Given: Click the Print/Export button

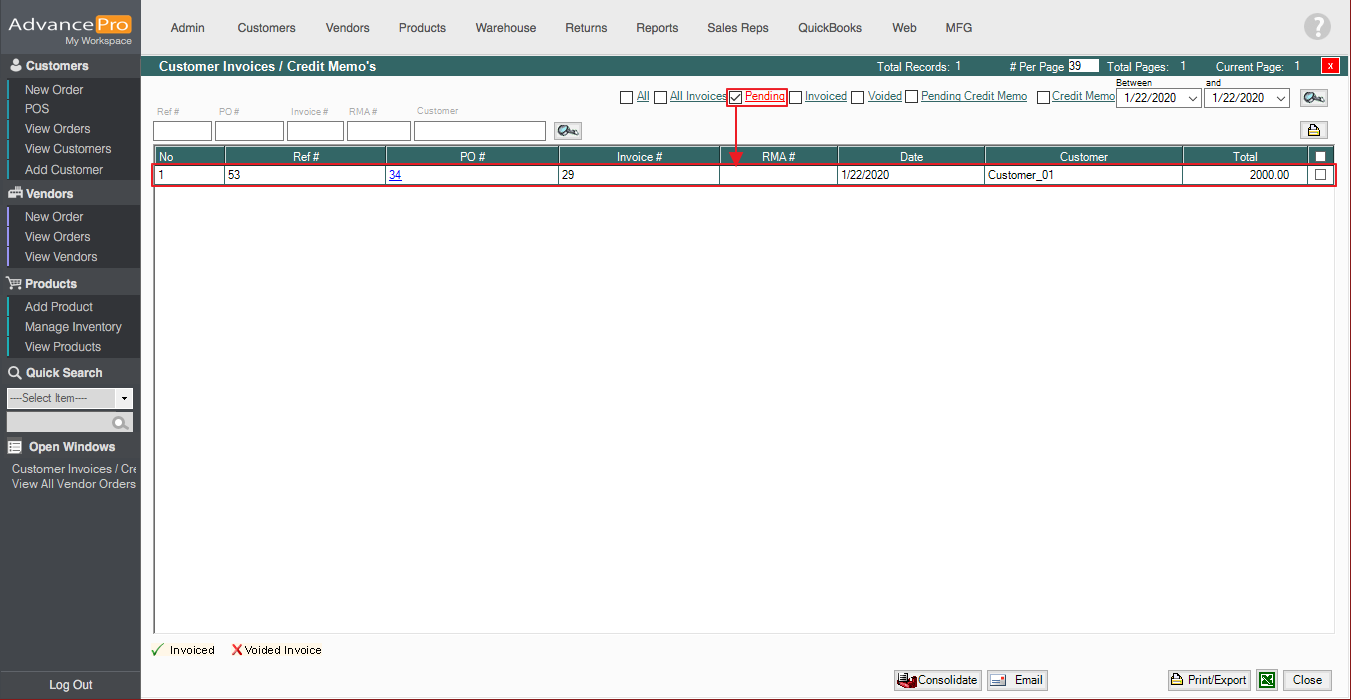Looking at the screenshot, I should (x=1209, y=680).
